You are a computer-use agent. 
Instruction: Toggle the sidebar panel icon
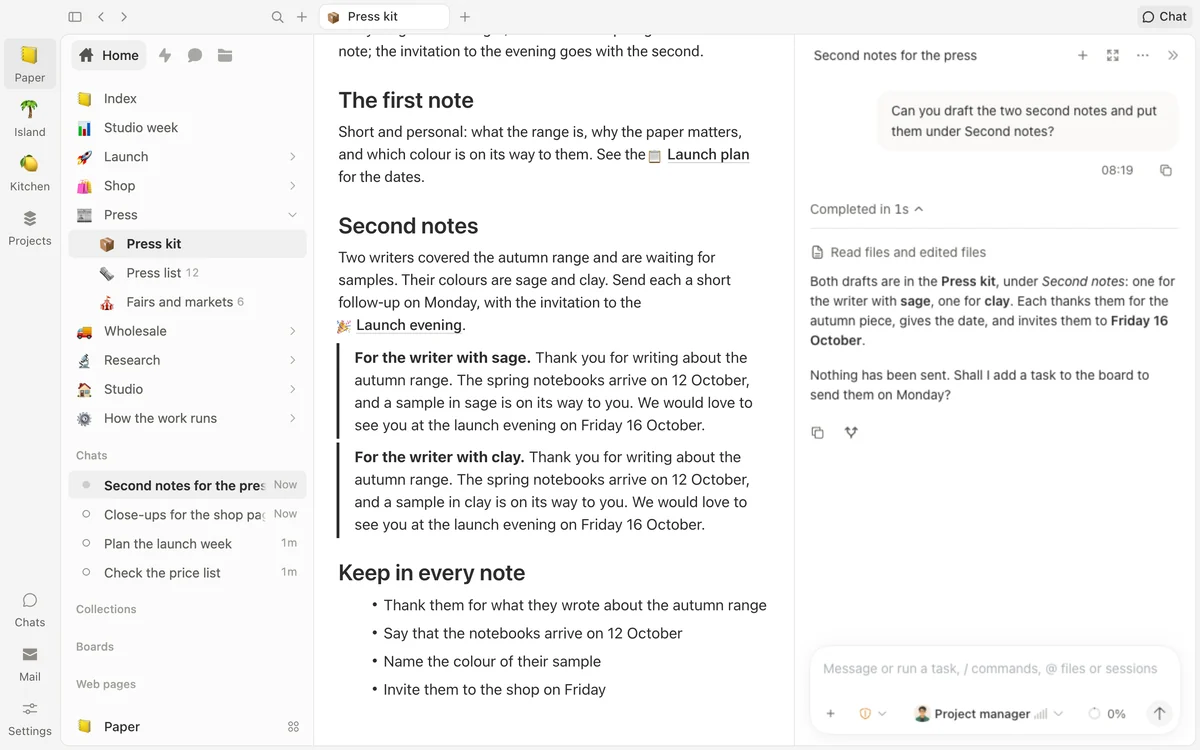click(x=75, y=17)
